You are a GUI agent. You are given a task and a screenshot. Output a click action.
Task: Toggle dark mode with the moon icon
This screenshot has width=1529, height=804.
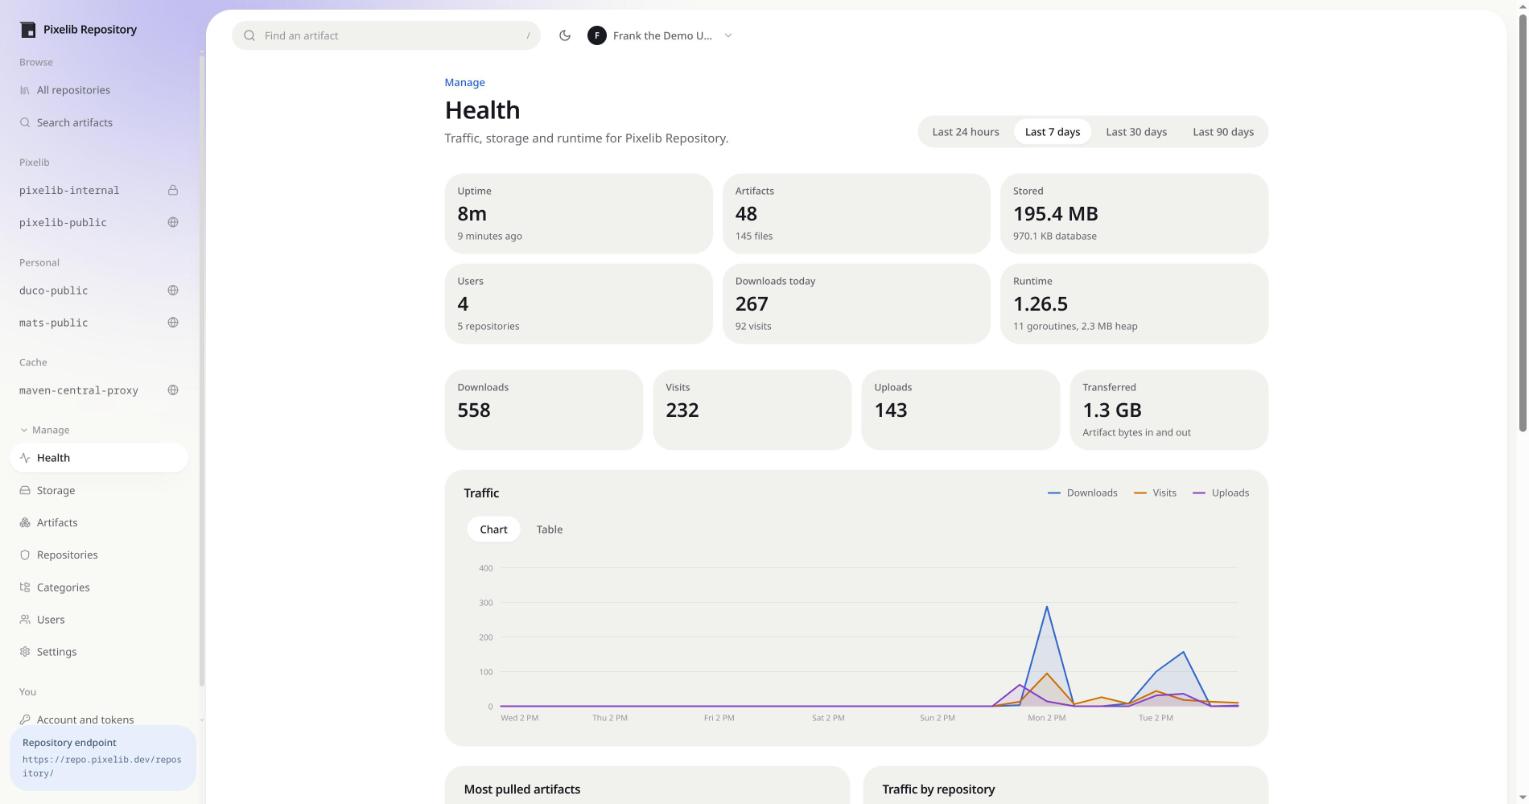point(565,36)
